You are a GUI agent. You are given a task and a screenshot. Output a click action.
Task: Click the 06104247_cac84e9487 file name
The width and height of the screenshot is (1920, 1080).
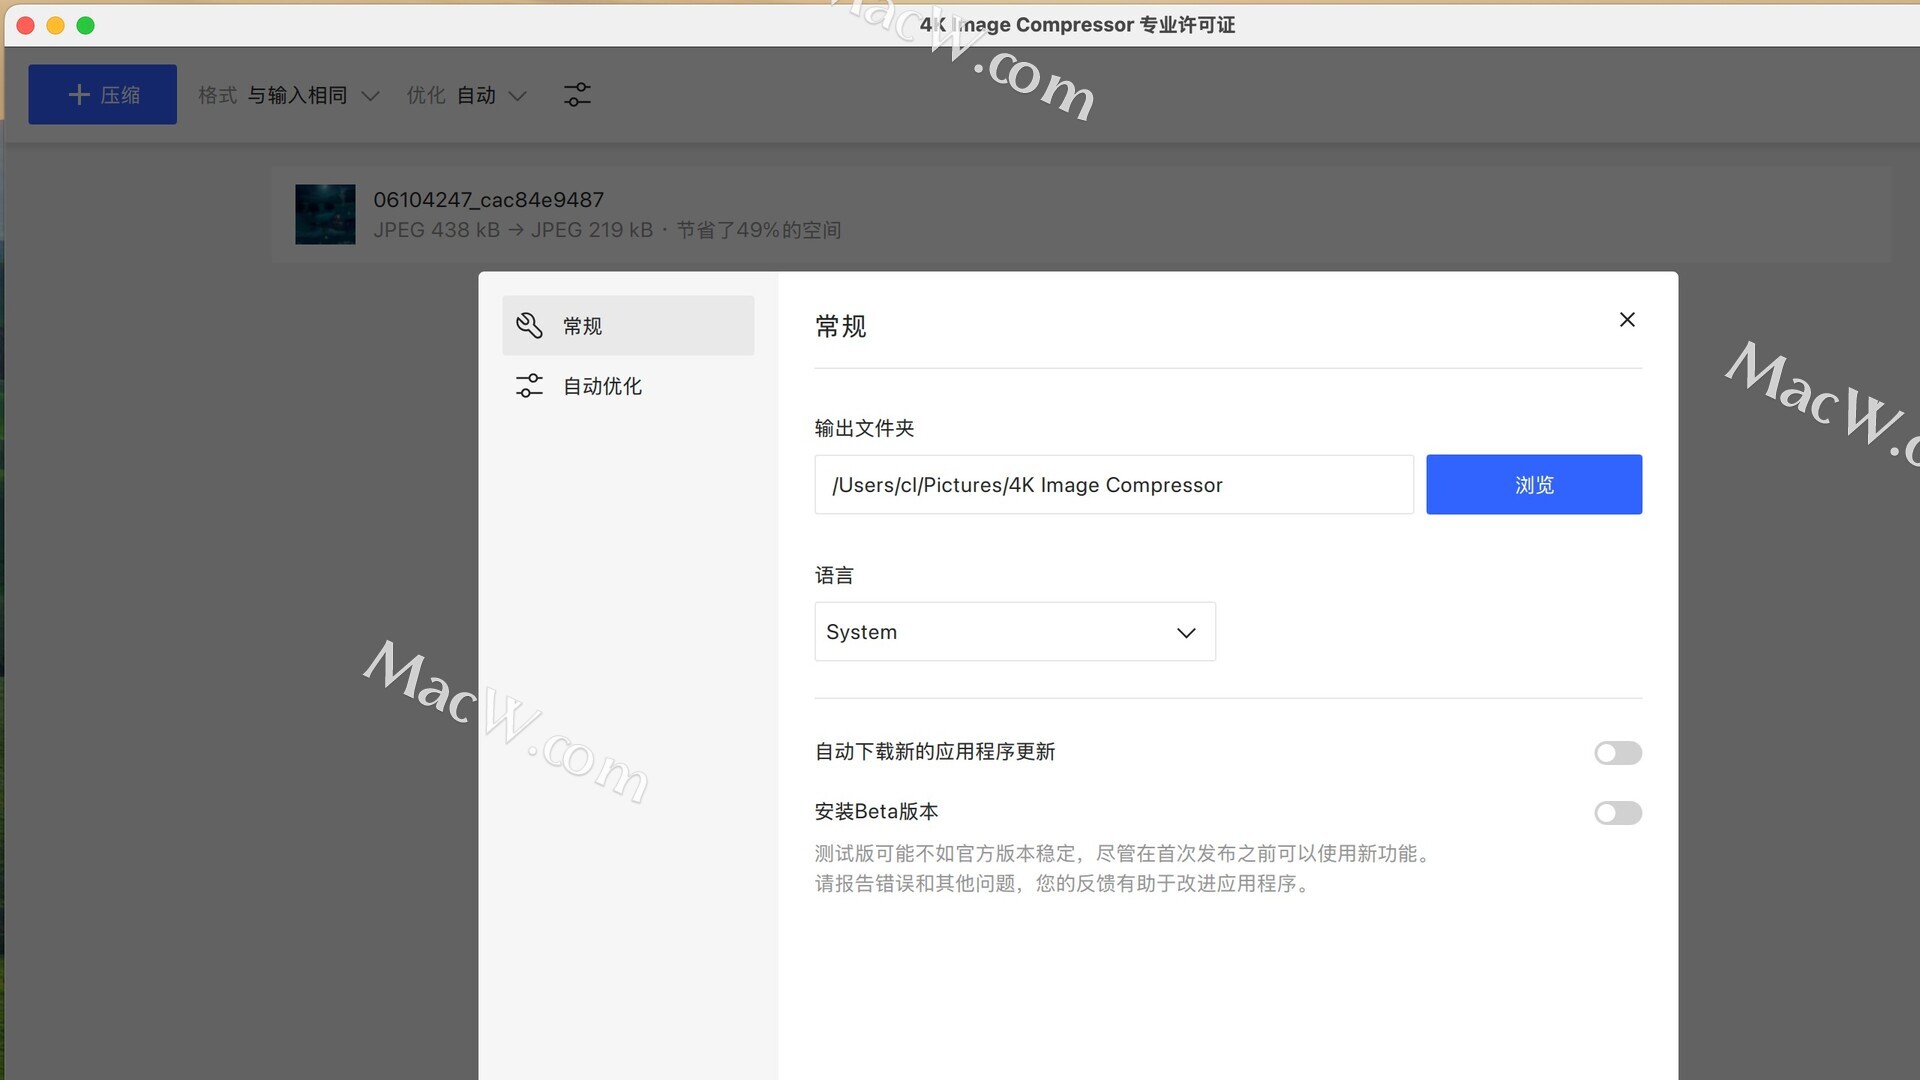[x=488, y=199]
